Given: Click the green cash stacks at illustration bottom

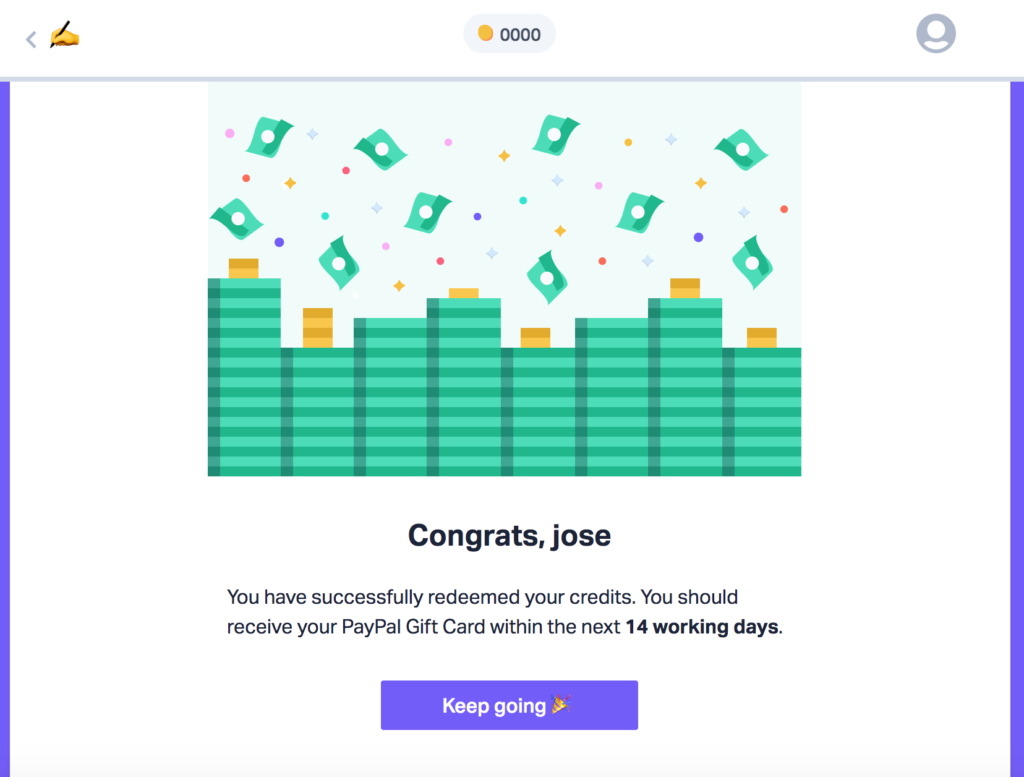Looking at the screenshot, I should pos(504,411).
